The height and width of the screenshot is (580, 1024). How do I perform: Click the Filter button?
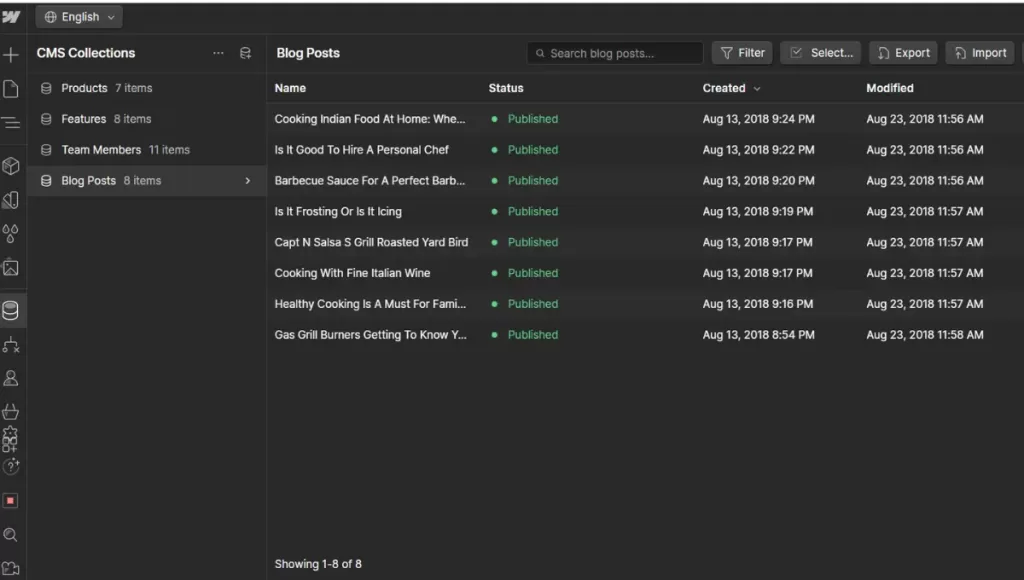(x=743, y=53)
